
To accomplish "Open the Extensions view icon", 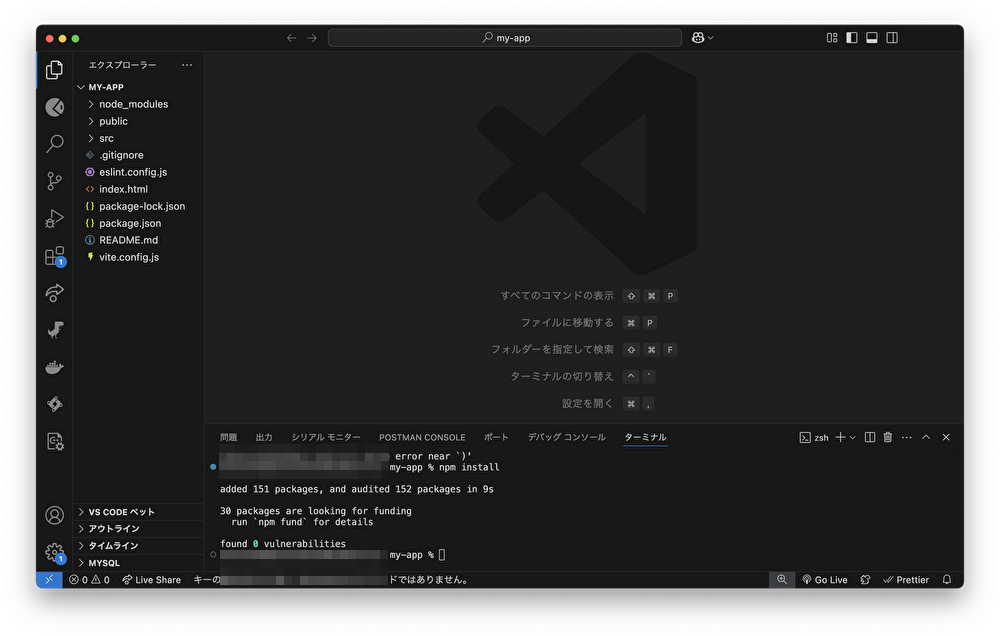I will 55,255.
